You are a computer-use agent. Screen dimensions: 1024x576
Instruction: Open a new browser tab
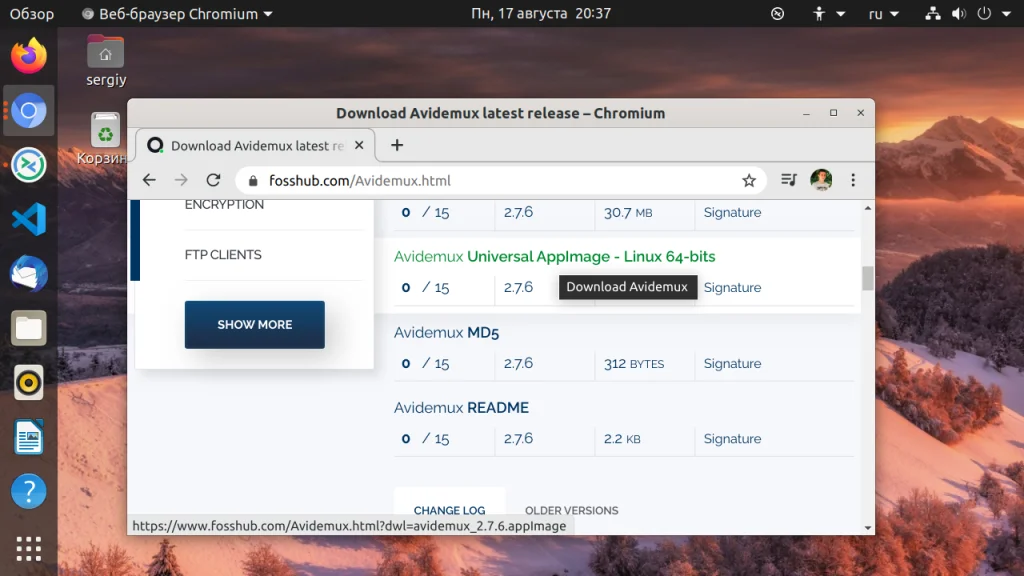point(397,145)
